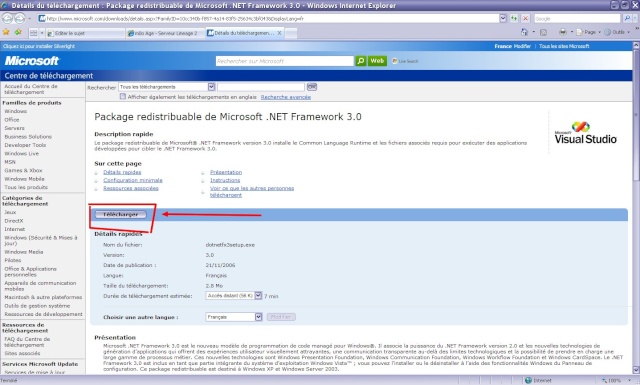Click the Microsoft logo in the header

click(x=32, y=61)
